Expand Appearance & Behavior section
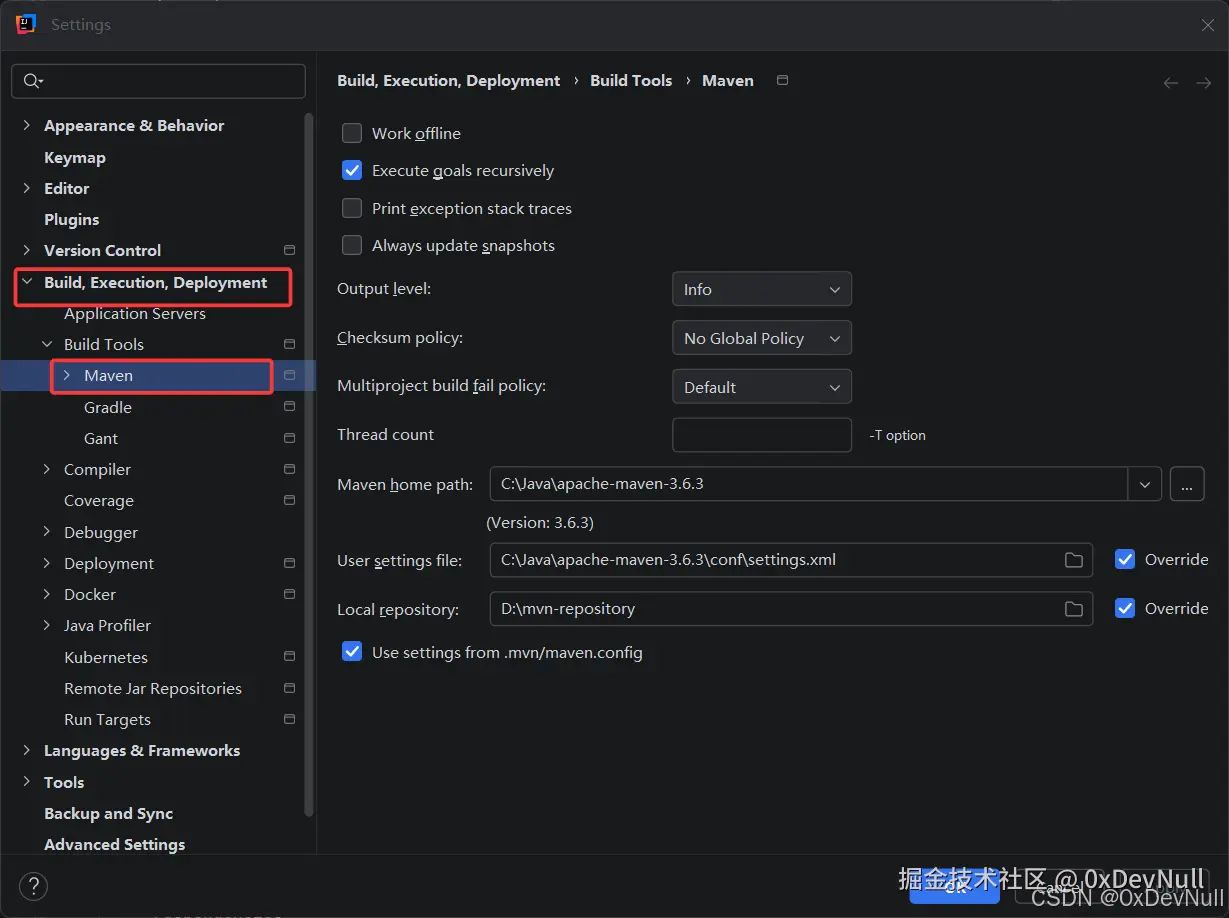Screen dimensions: 1229x918 (27, 125)
